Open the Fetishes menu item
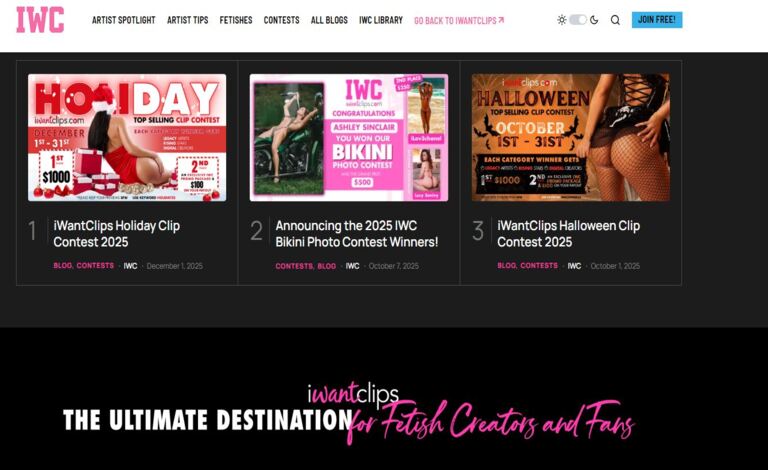This screenshot has width=768, height=470. 236,20
